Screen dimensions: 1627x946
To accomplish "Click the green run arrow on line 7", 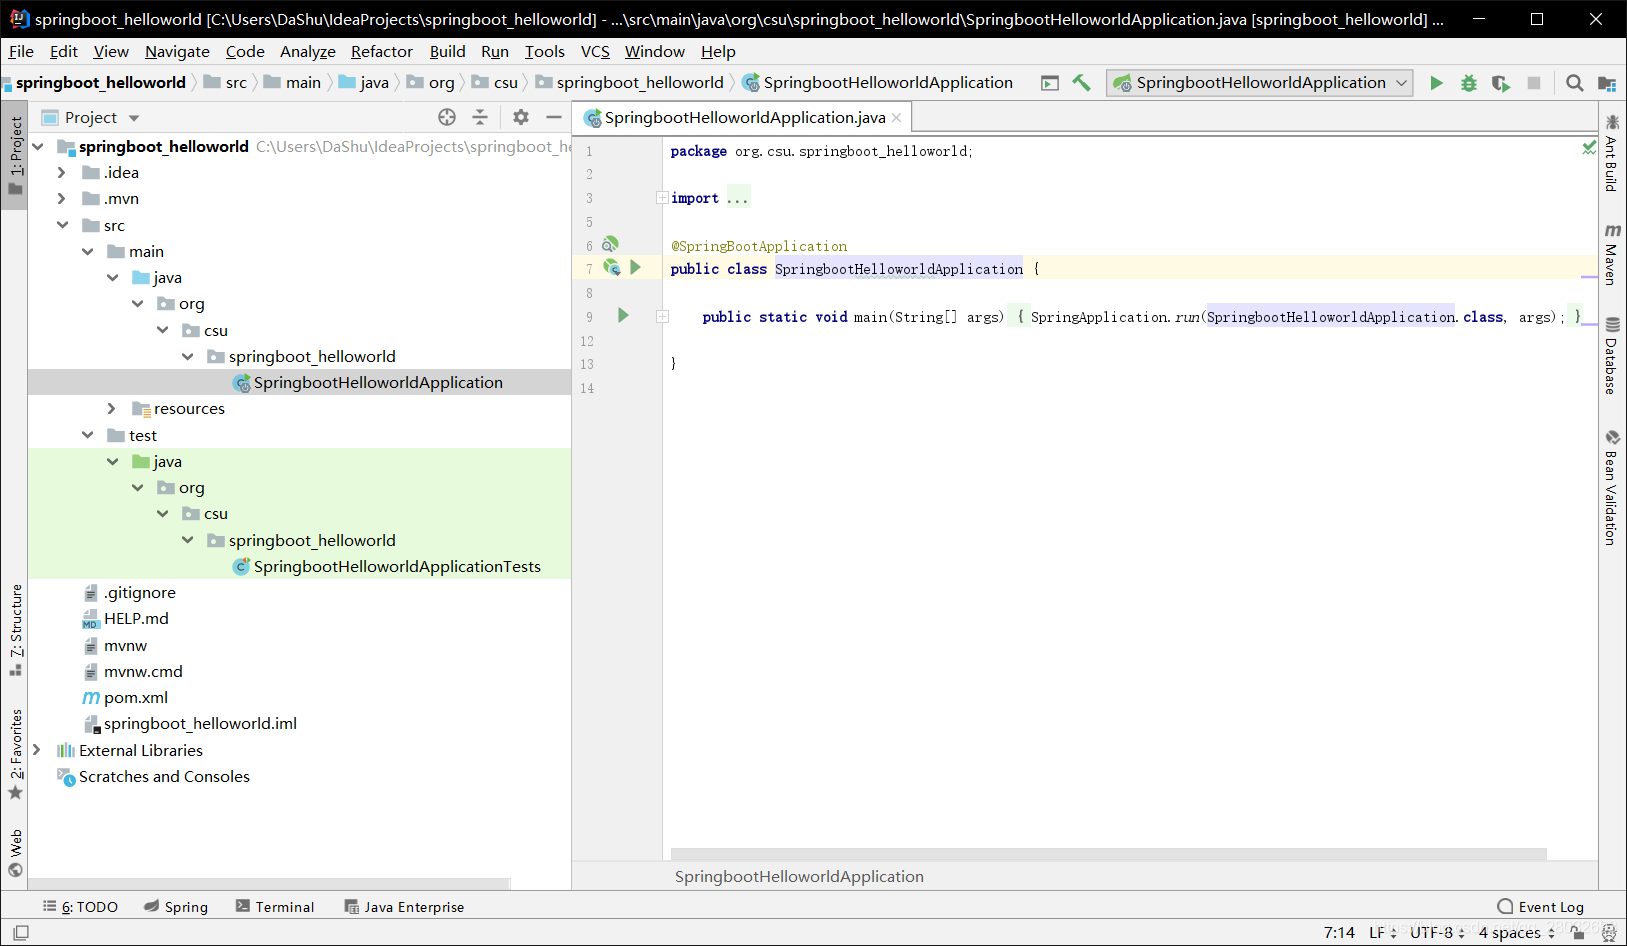I will [635, 268].
